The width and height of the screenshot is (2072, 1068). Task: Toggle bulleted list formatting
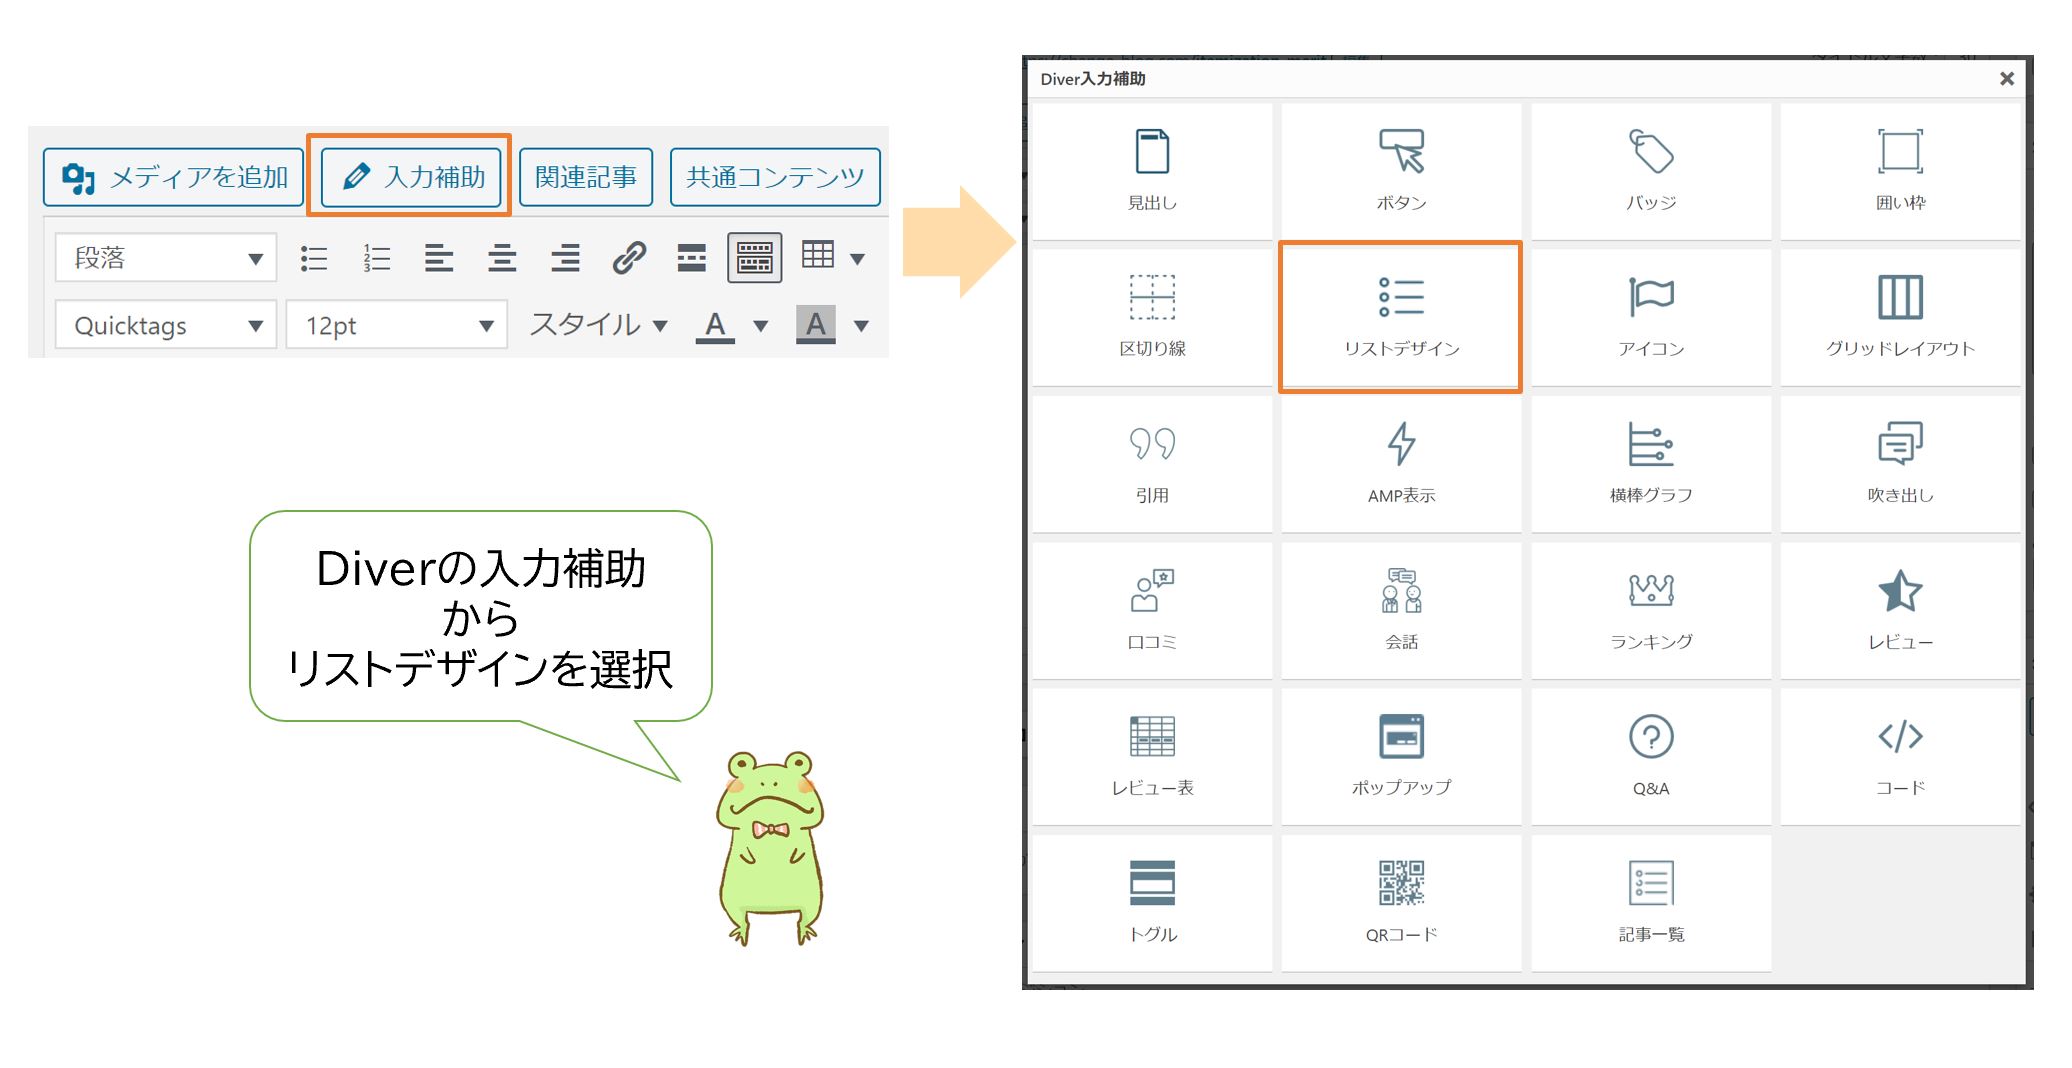[x=314, y=258]
